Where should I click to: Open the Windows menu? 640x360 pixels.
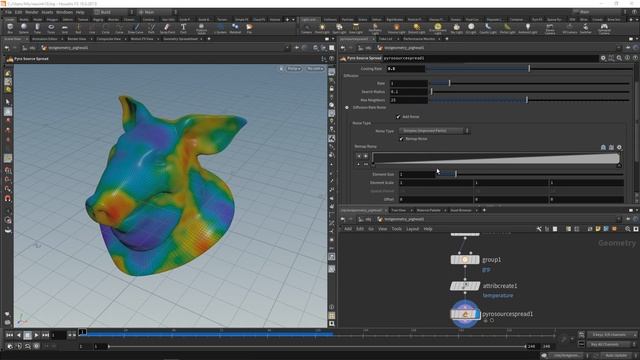tap(64, 12)
